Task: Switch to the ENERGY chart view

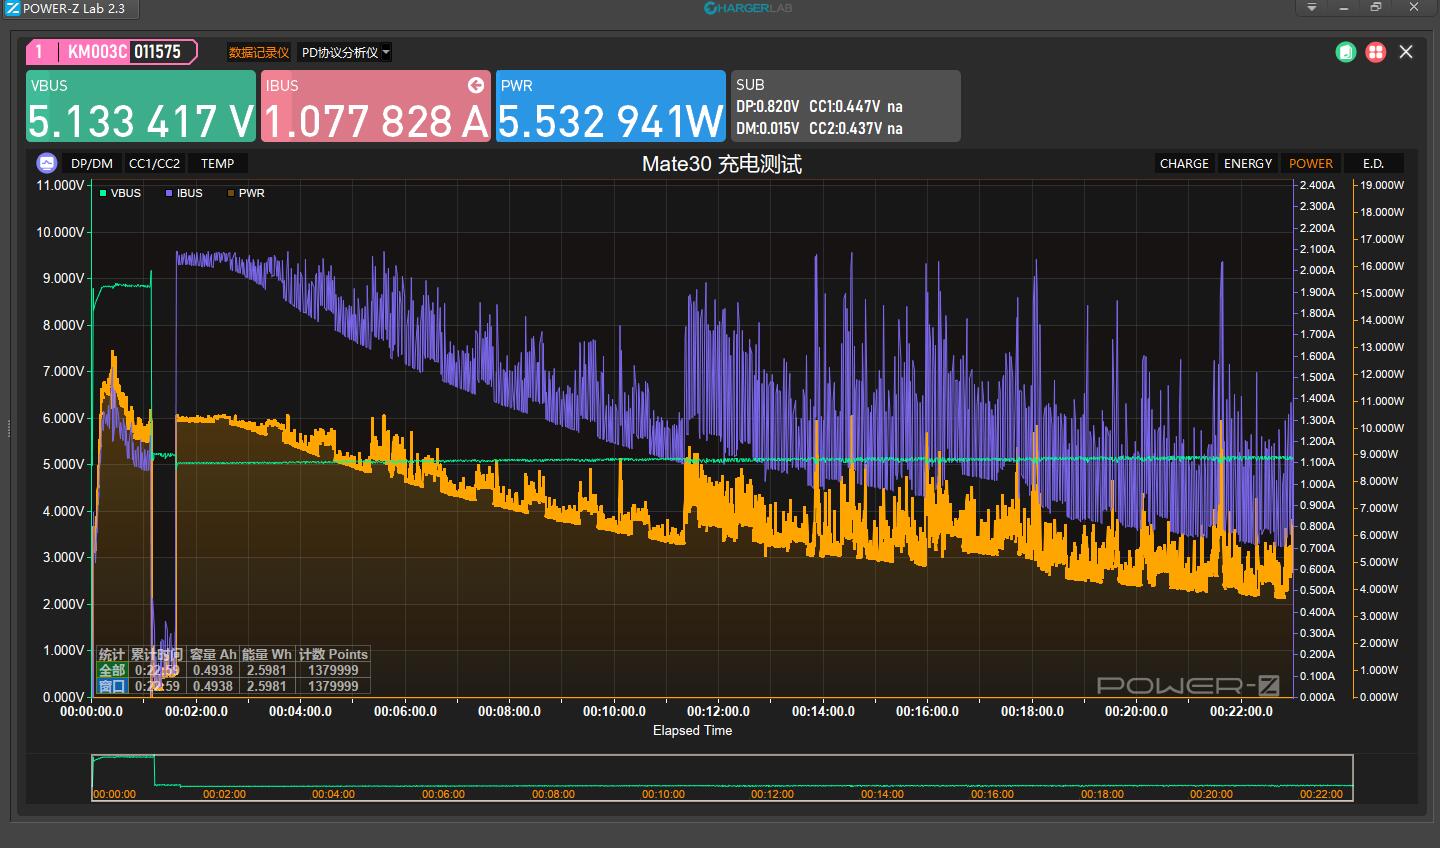Action: [1248, 164]
